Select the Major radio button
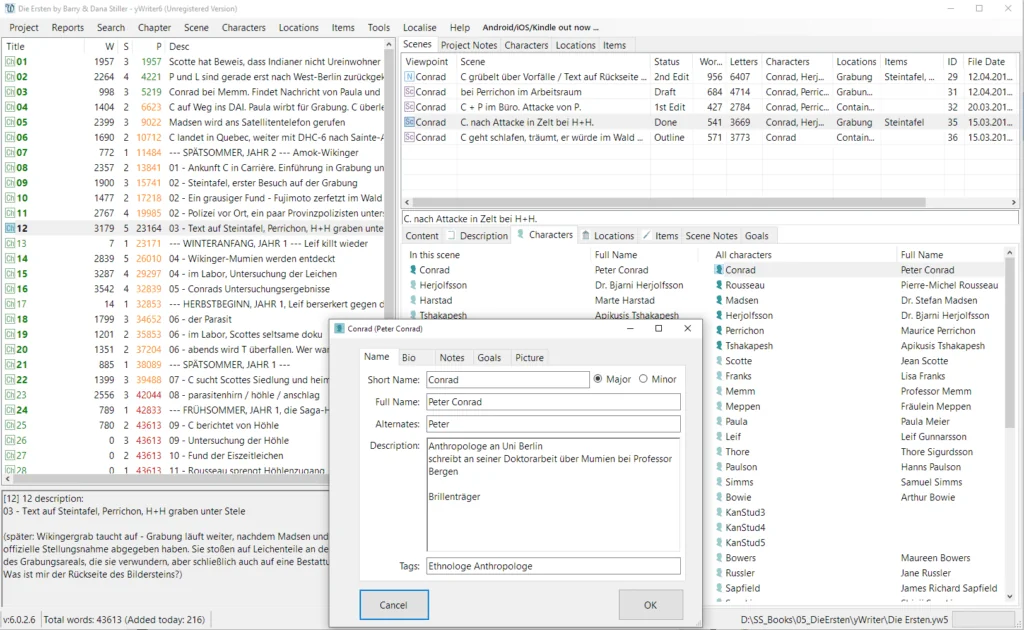This screenshot has width=1024, height=630. [599, 379]
